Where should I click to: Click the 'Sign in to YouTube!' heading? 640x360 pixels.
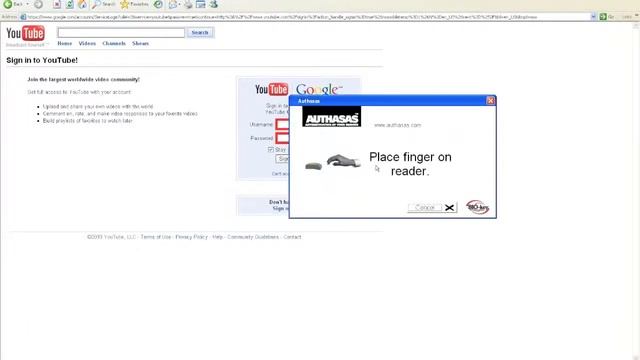coord(42,60)
